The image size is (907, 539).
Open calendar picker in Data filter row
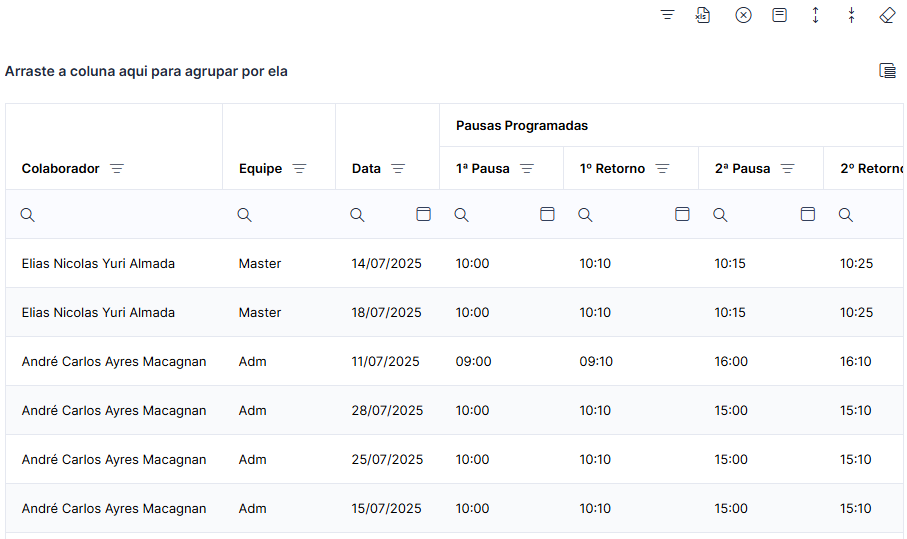coord(423,214)
